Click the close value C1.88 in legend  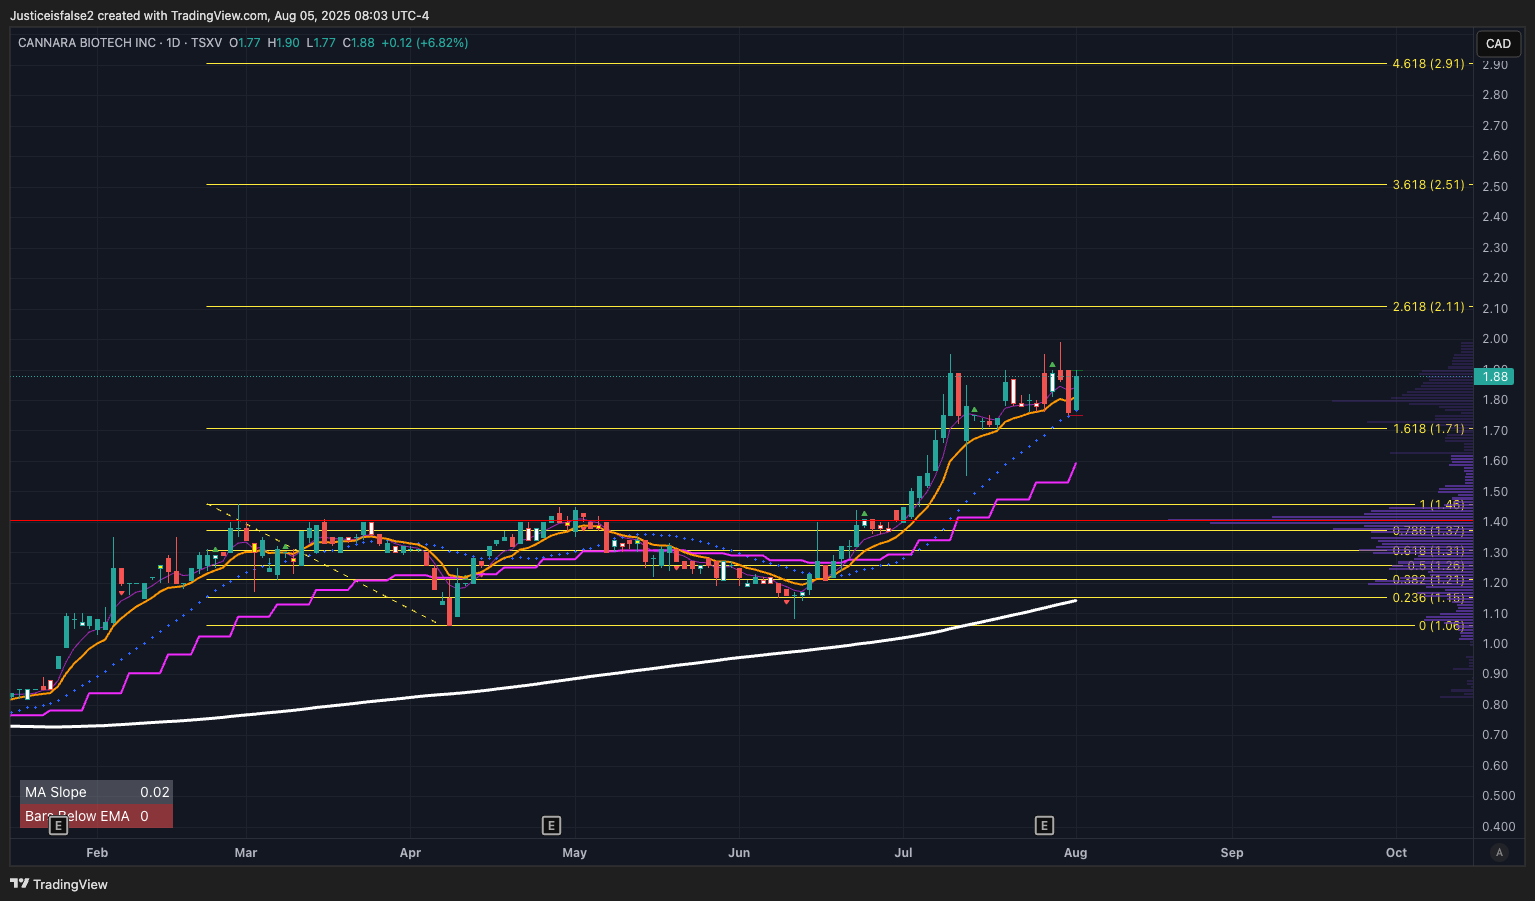click(x=358, y=43)
